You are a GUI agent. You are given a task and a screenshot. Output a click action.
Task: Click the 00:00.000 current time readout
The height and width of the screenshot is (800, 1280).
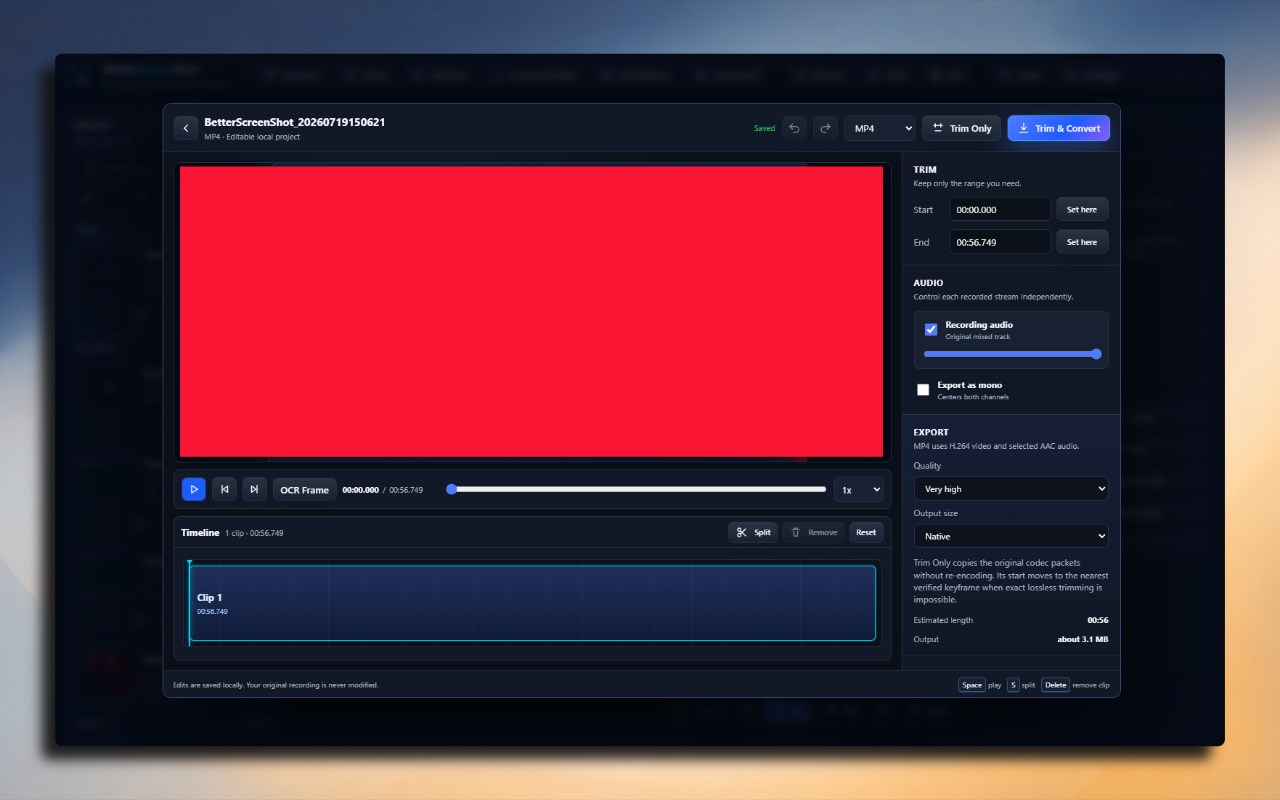pyautogui.click(x=360, y=490)
